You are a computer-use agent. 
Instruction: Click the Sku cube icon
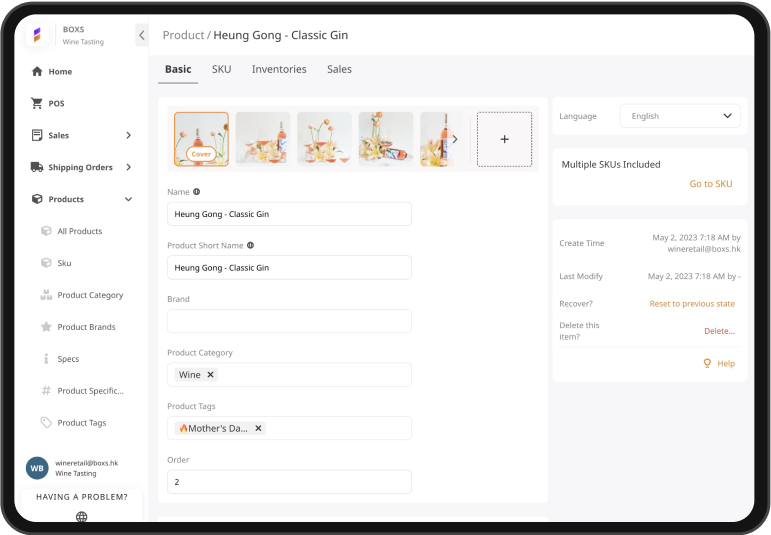tap(46, 263)
